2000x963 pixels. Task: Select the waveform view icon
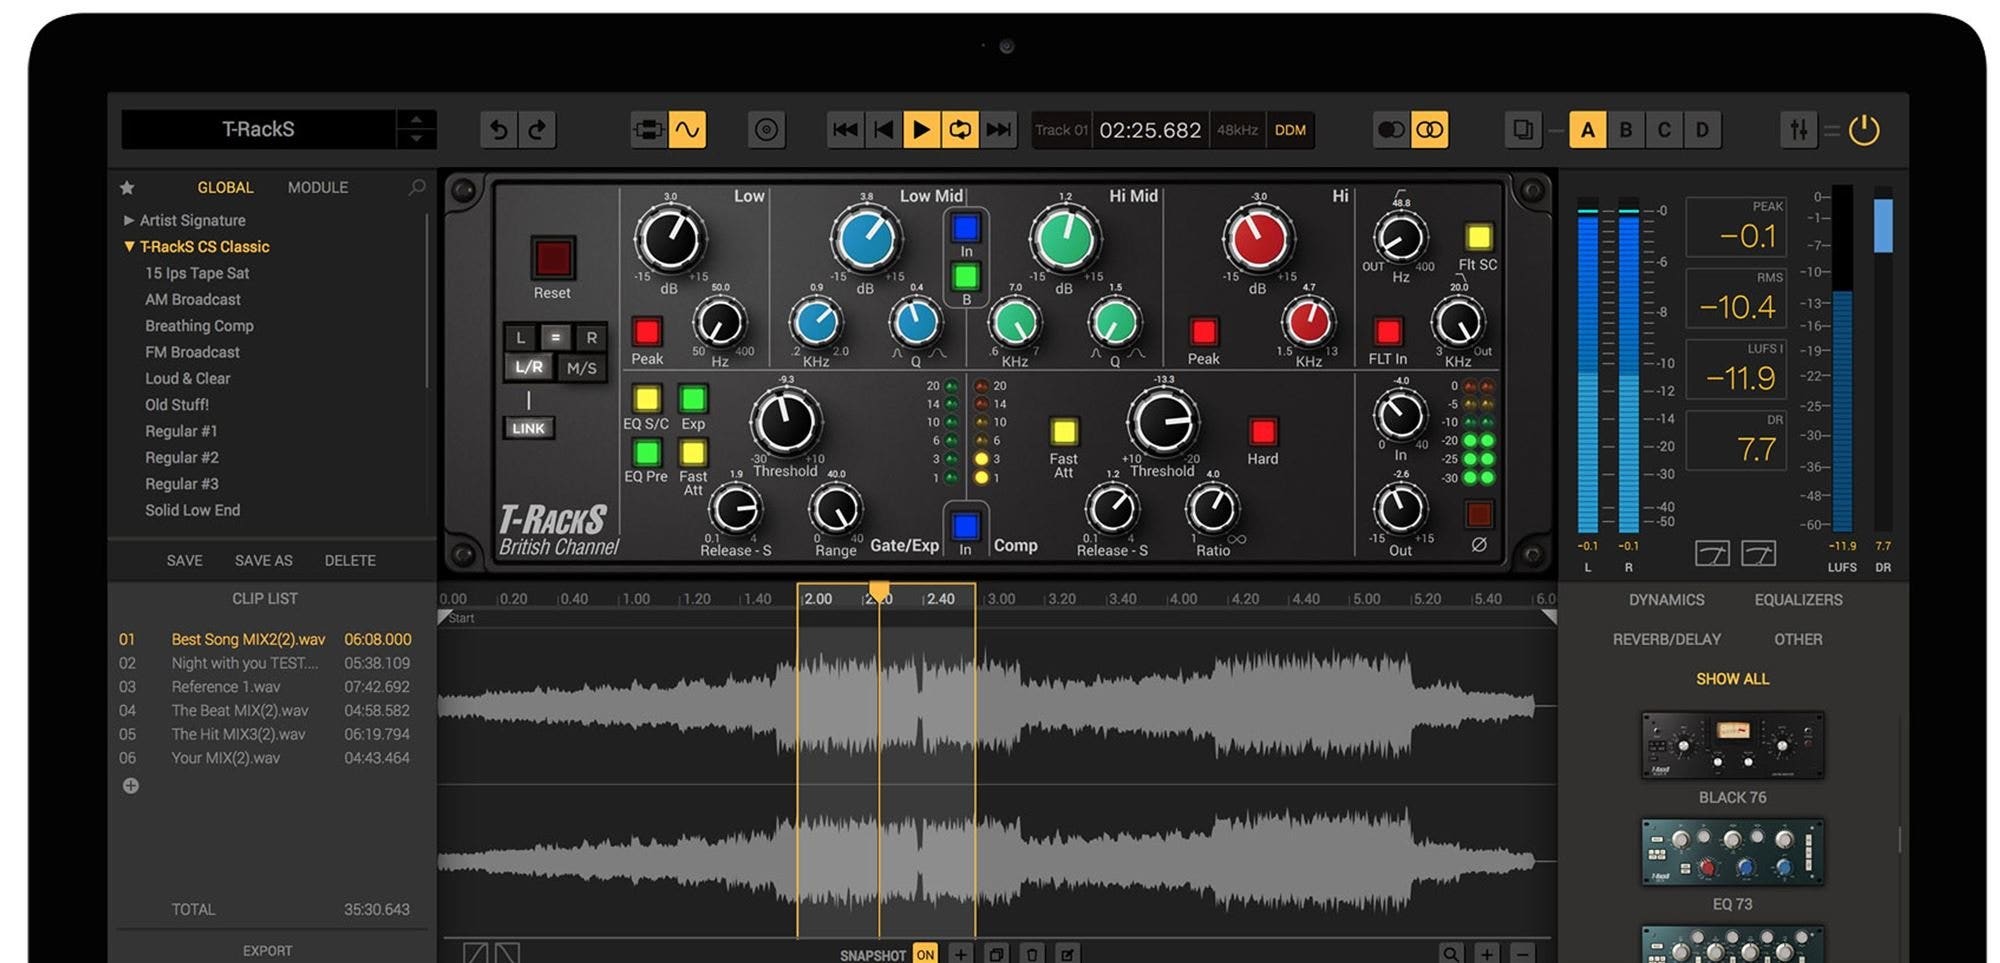pyautogui.click(x=687, y=130)
